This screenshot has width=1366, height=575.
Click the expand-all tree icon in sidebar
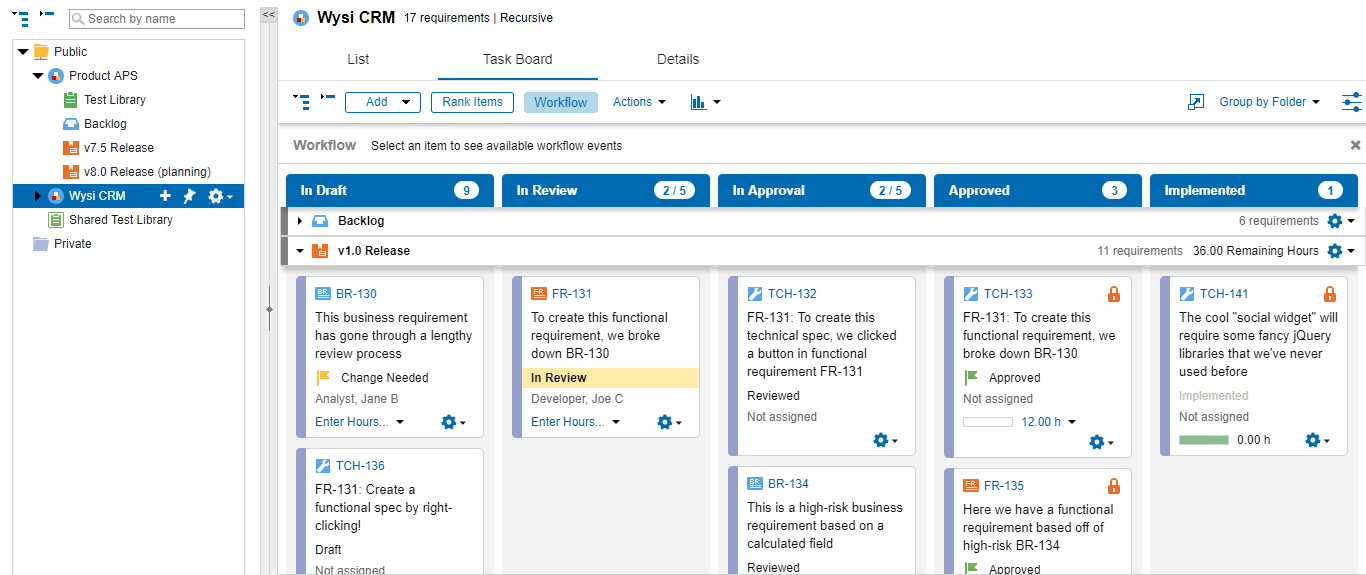click(21, 18)
